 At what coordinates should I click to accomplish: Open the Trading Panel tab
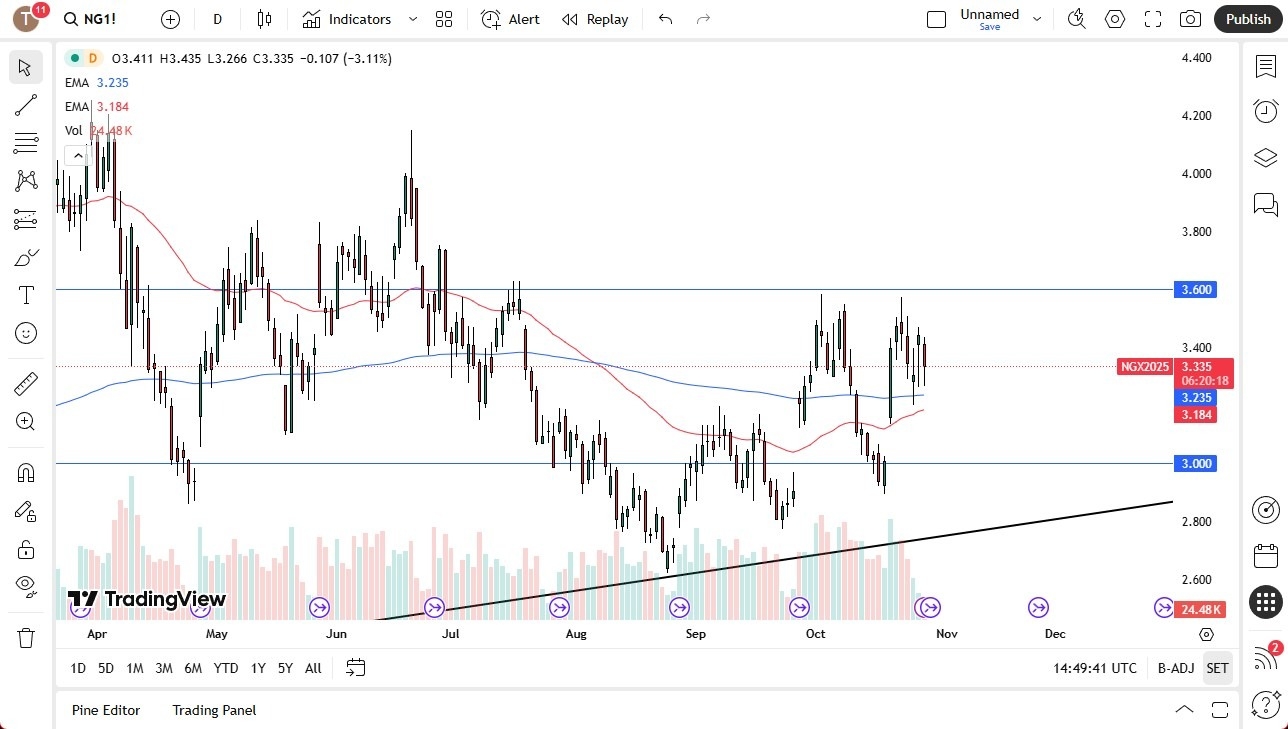click(213, 710)
